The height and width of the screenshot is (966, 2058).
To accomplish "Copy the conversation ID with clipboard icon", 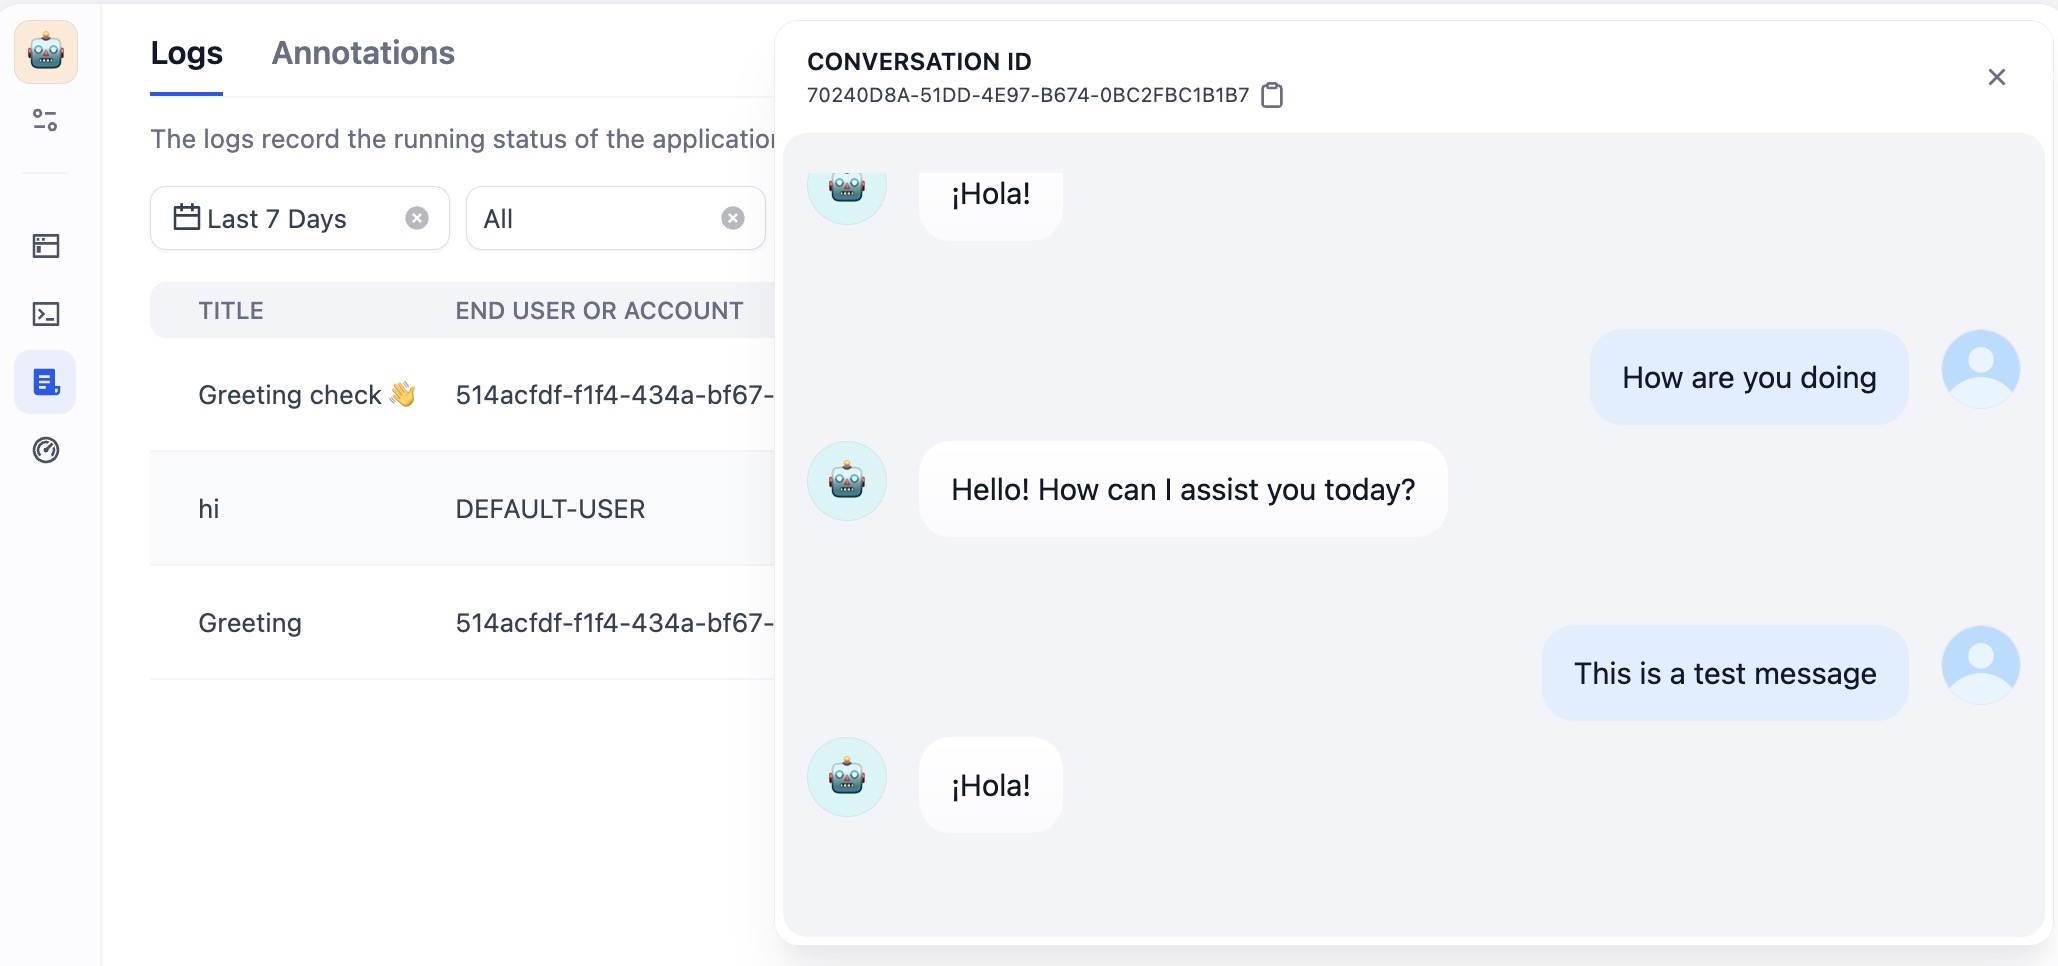I will (1272, 95).
